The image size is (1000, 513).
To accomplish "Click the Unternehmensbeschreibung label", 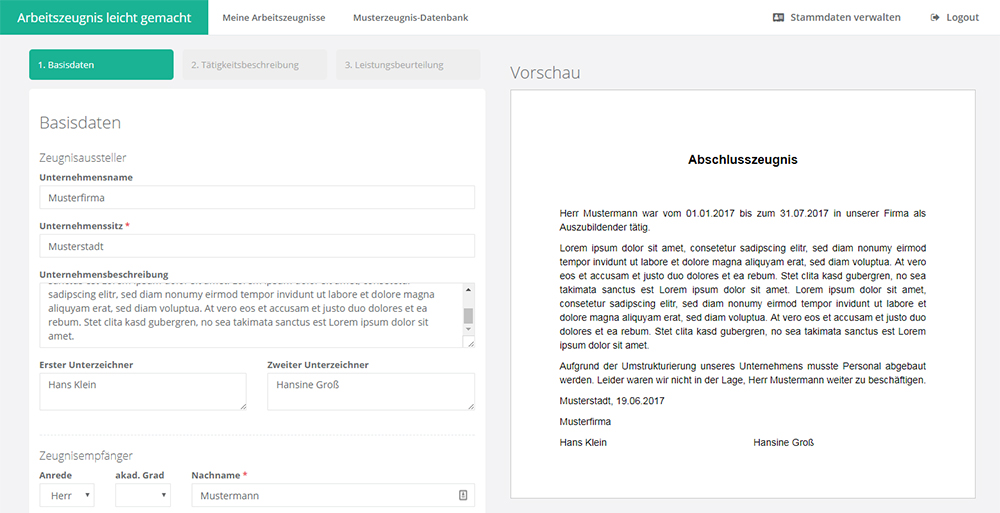I will tap(104, 274).
